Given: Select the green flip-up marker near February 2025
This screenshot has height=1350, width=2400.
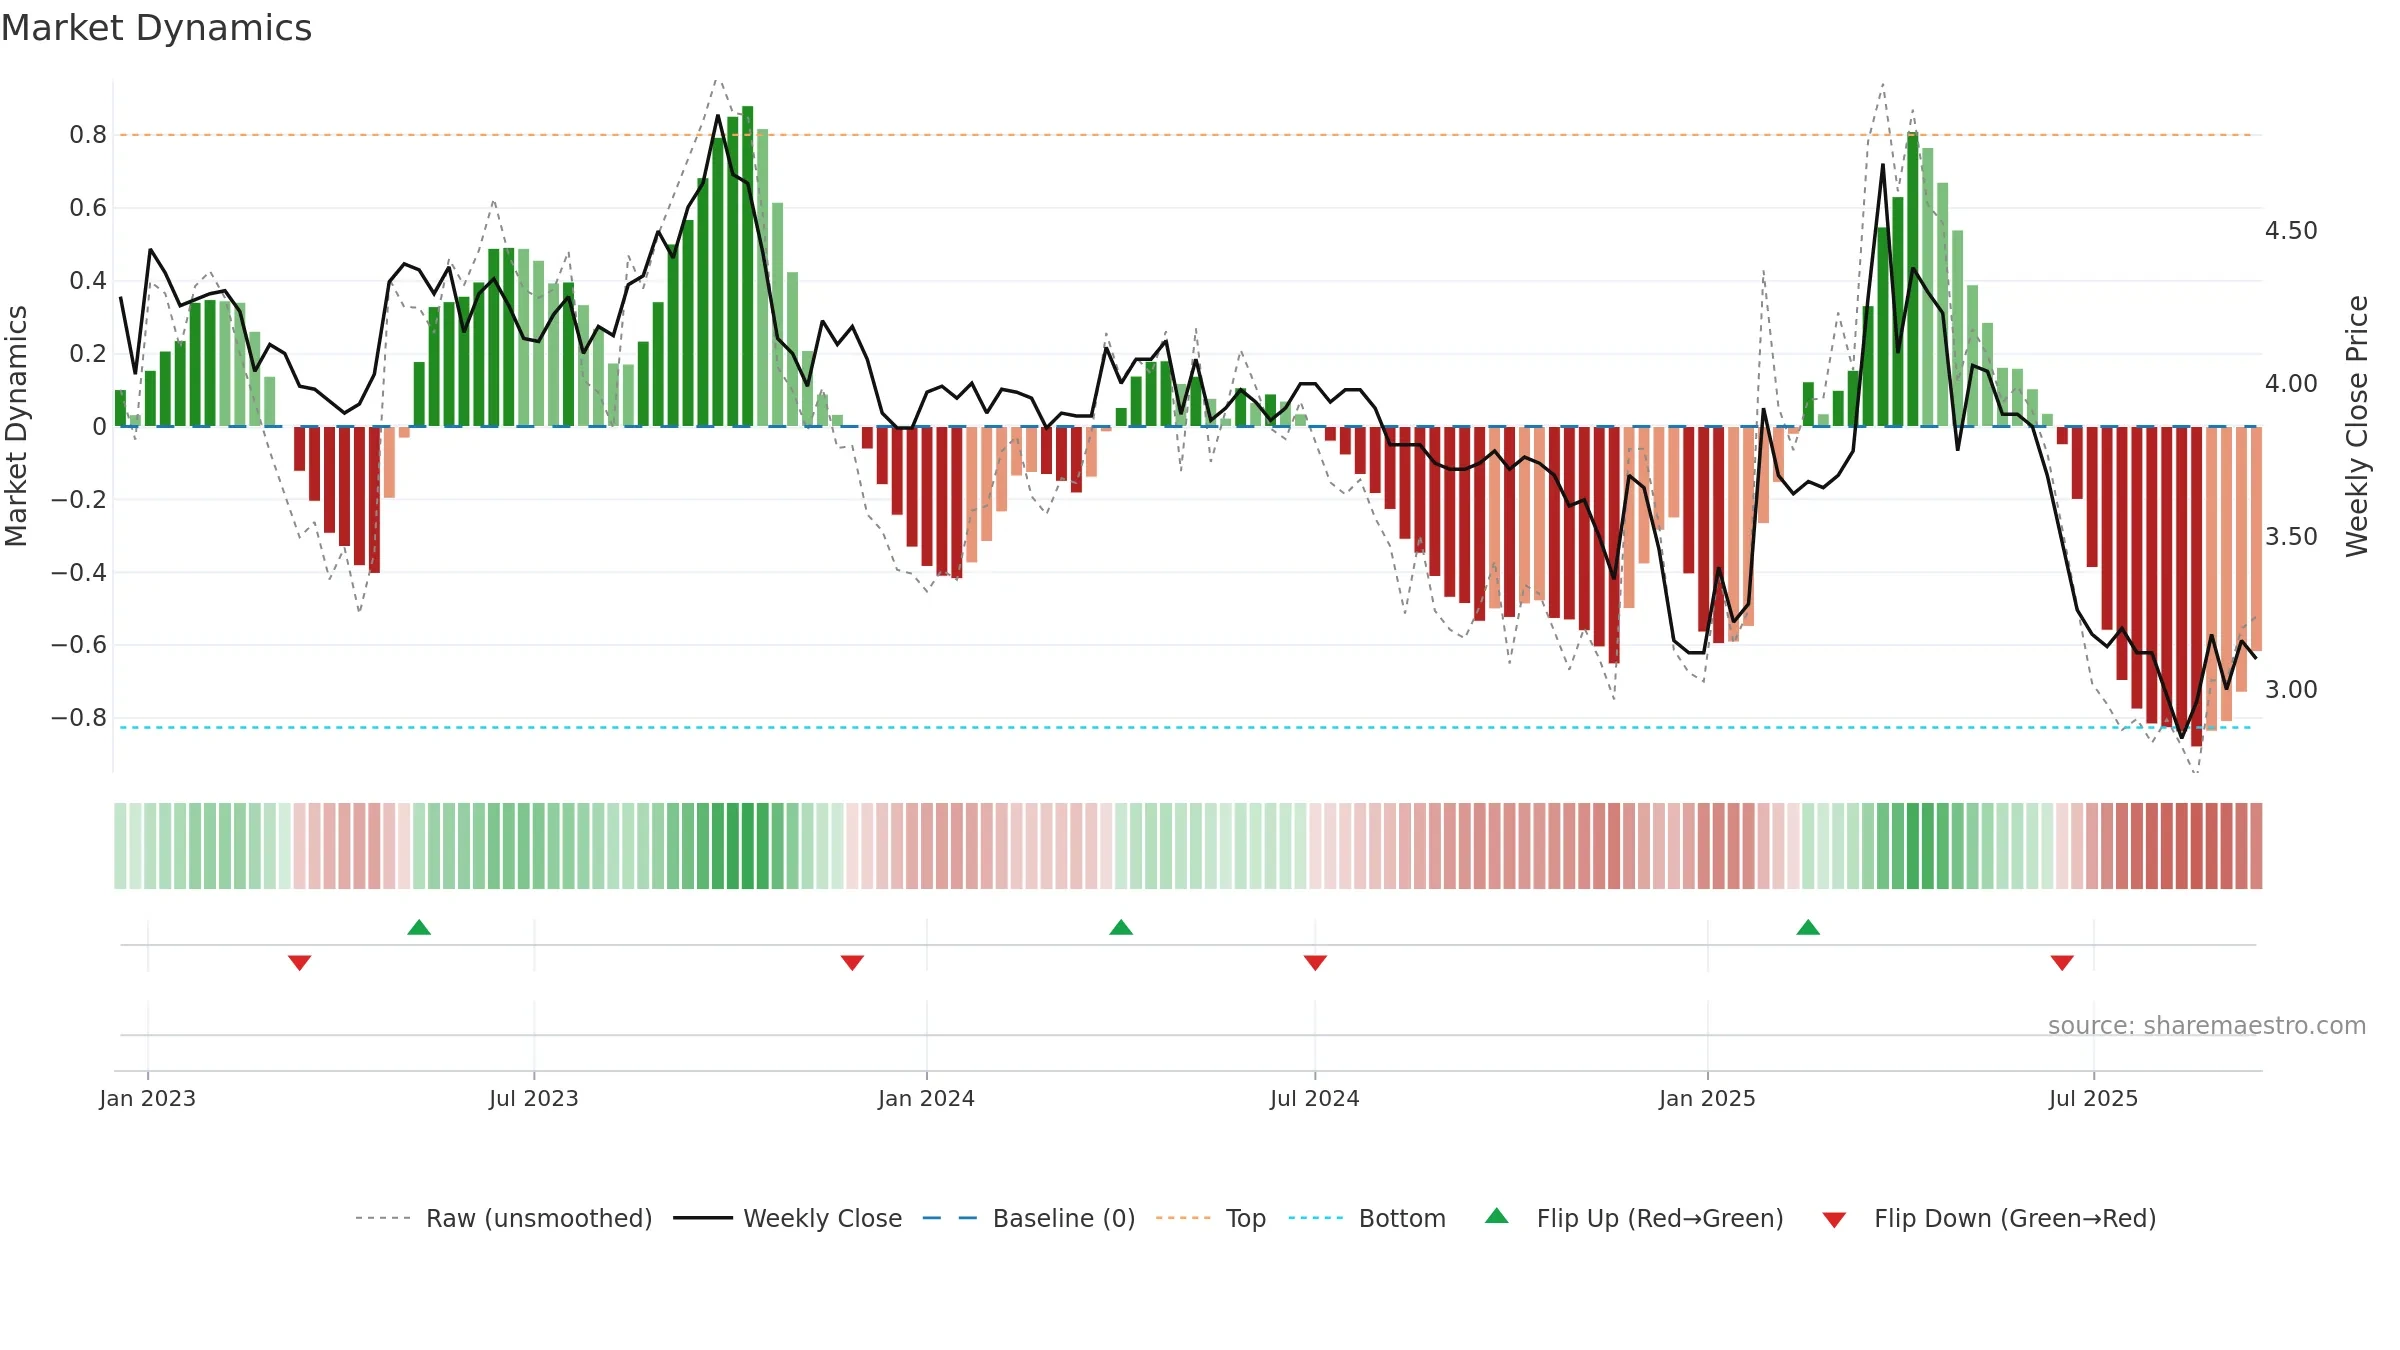Looking at the screenshot, I should [x=1808, y=927].
